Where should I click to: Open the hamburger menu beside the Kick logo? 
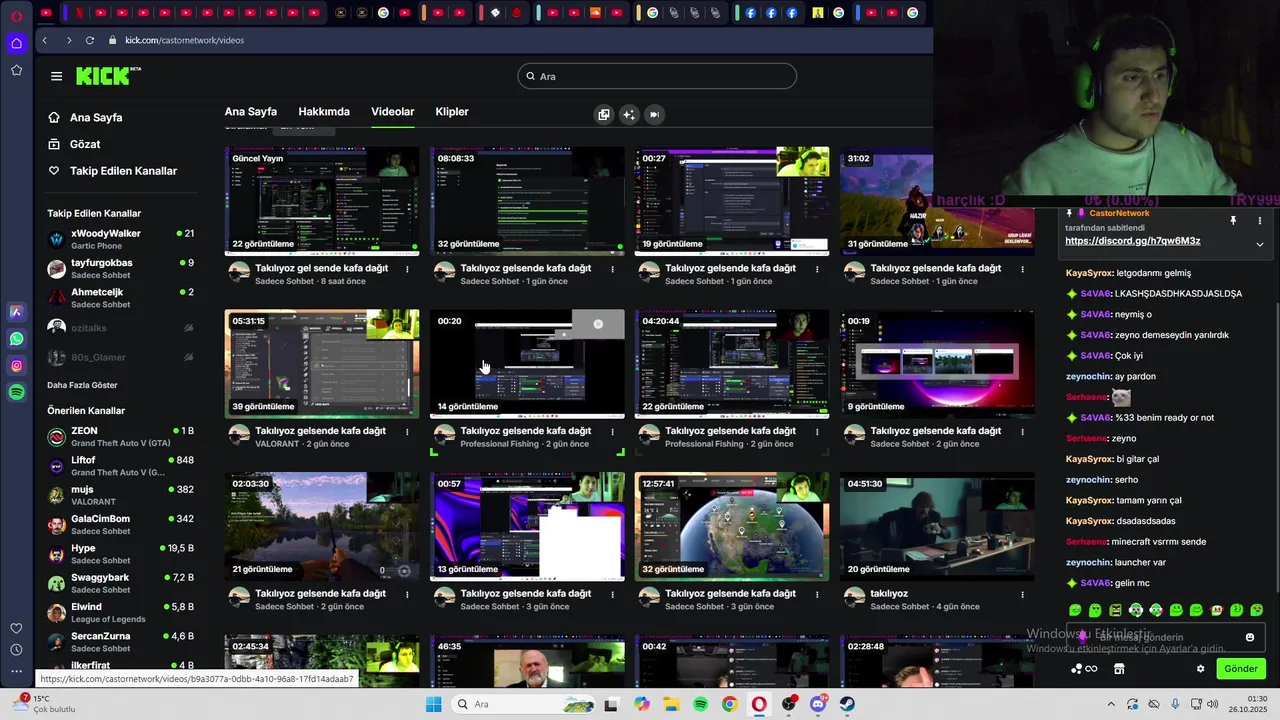point(56,76)
